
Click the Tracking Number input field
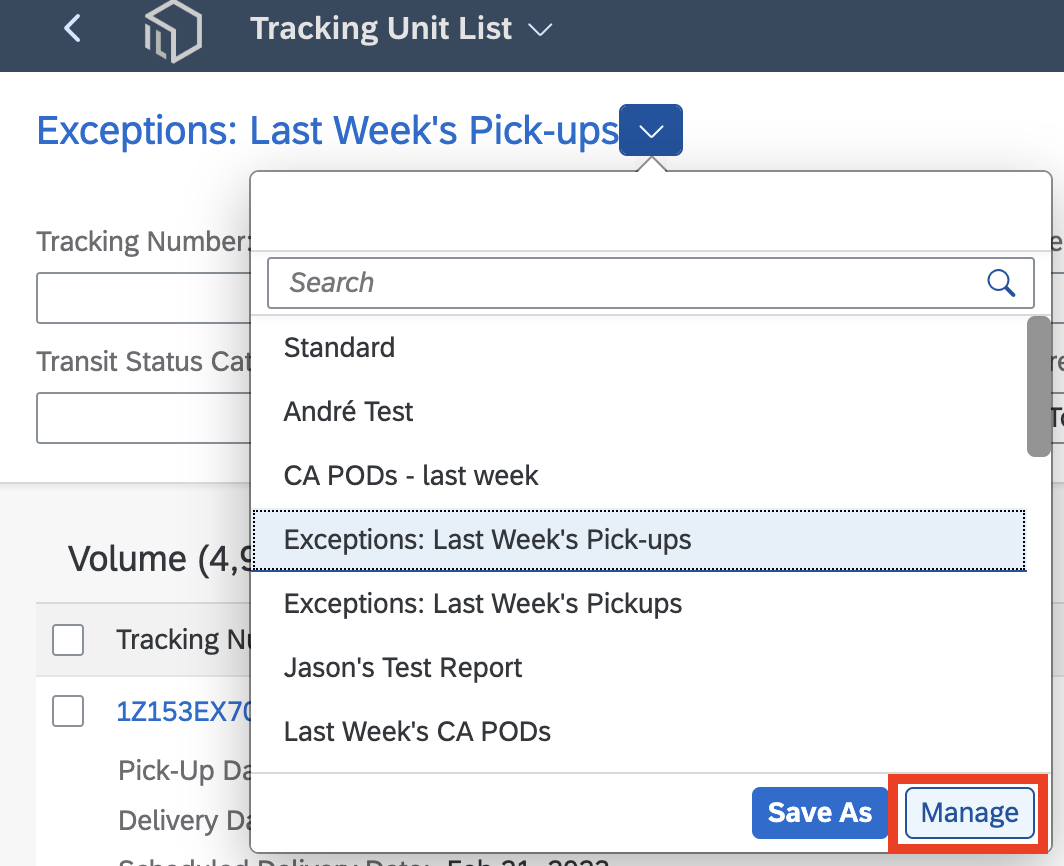(x=144, y=298)
